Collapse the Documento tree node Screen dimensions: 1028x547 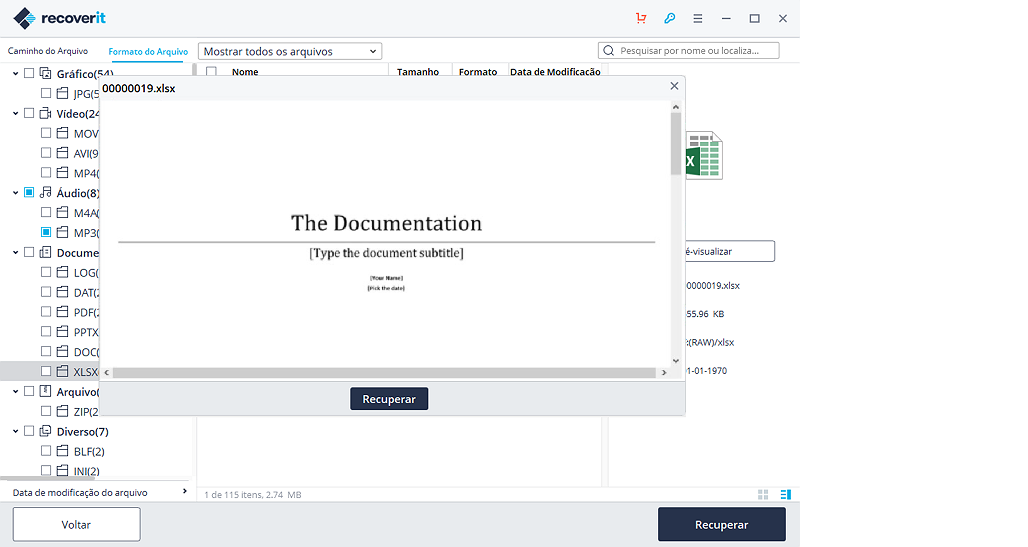point(15,253)
